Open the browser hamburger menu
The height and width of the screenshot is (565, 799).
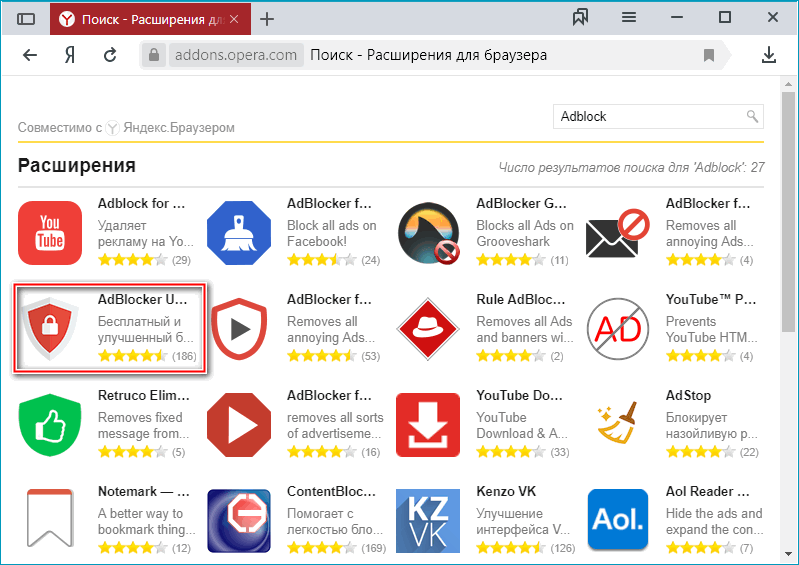click(629, 18)
